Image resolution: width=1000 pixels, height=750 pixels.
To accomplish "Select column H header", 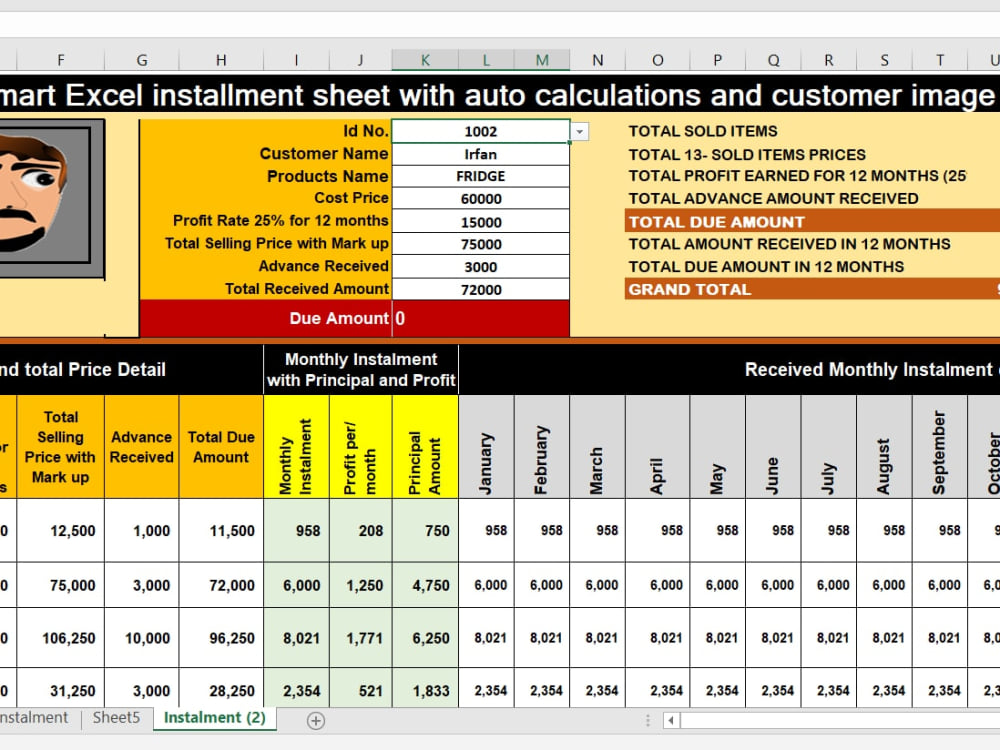I will (x=221, y=60).
